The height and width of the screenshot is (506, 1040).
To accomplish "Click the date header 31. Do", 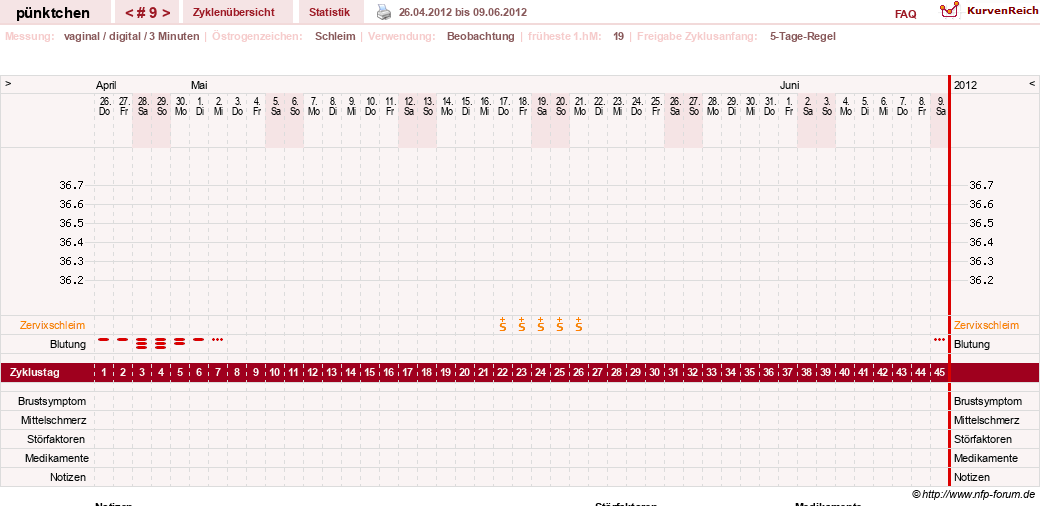I will (x=769, y=106).
